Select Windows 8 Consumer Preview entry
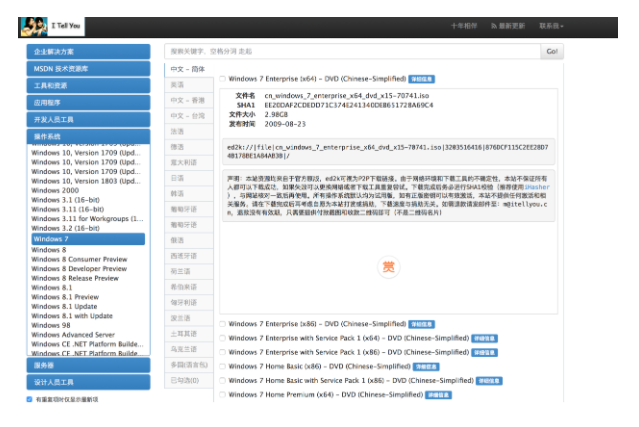The height and width of the screenshot is (427, 639). coord(79,259)
